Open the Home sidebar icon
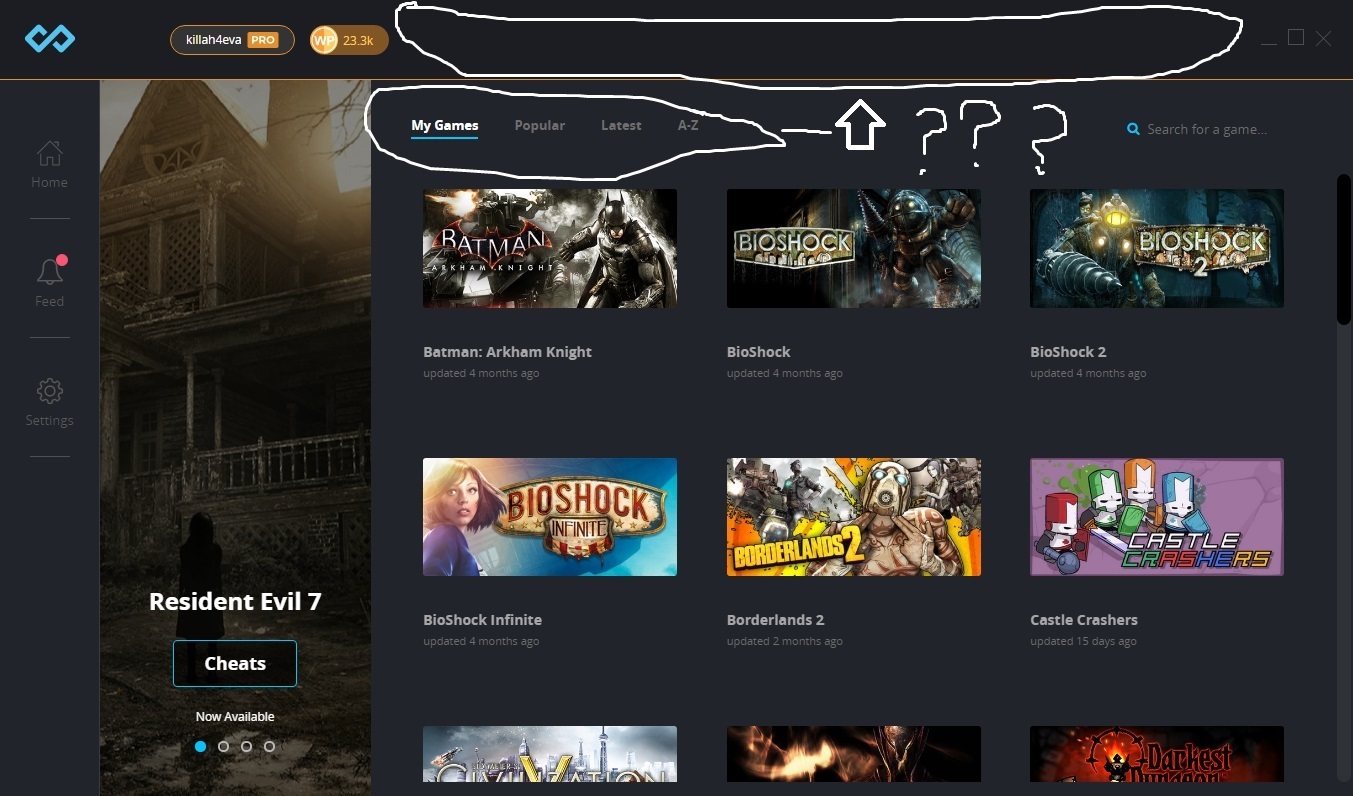This screenshot has height=796, width=1353. pos(49,155)
